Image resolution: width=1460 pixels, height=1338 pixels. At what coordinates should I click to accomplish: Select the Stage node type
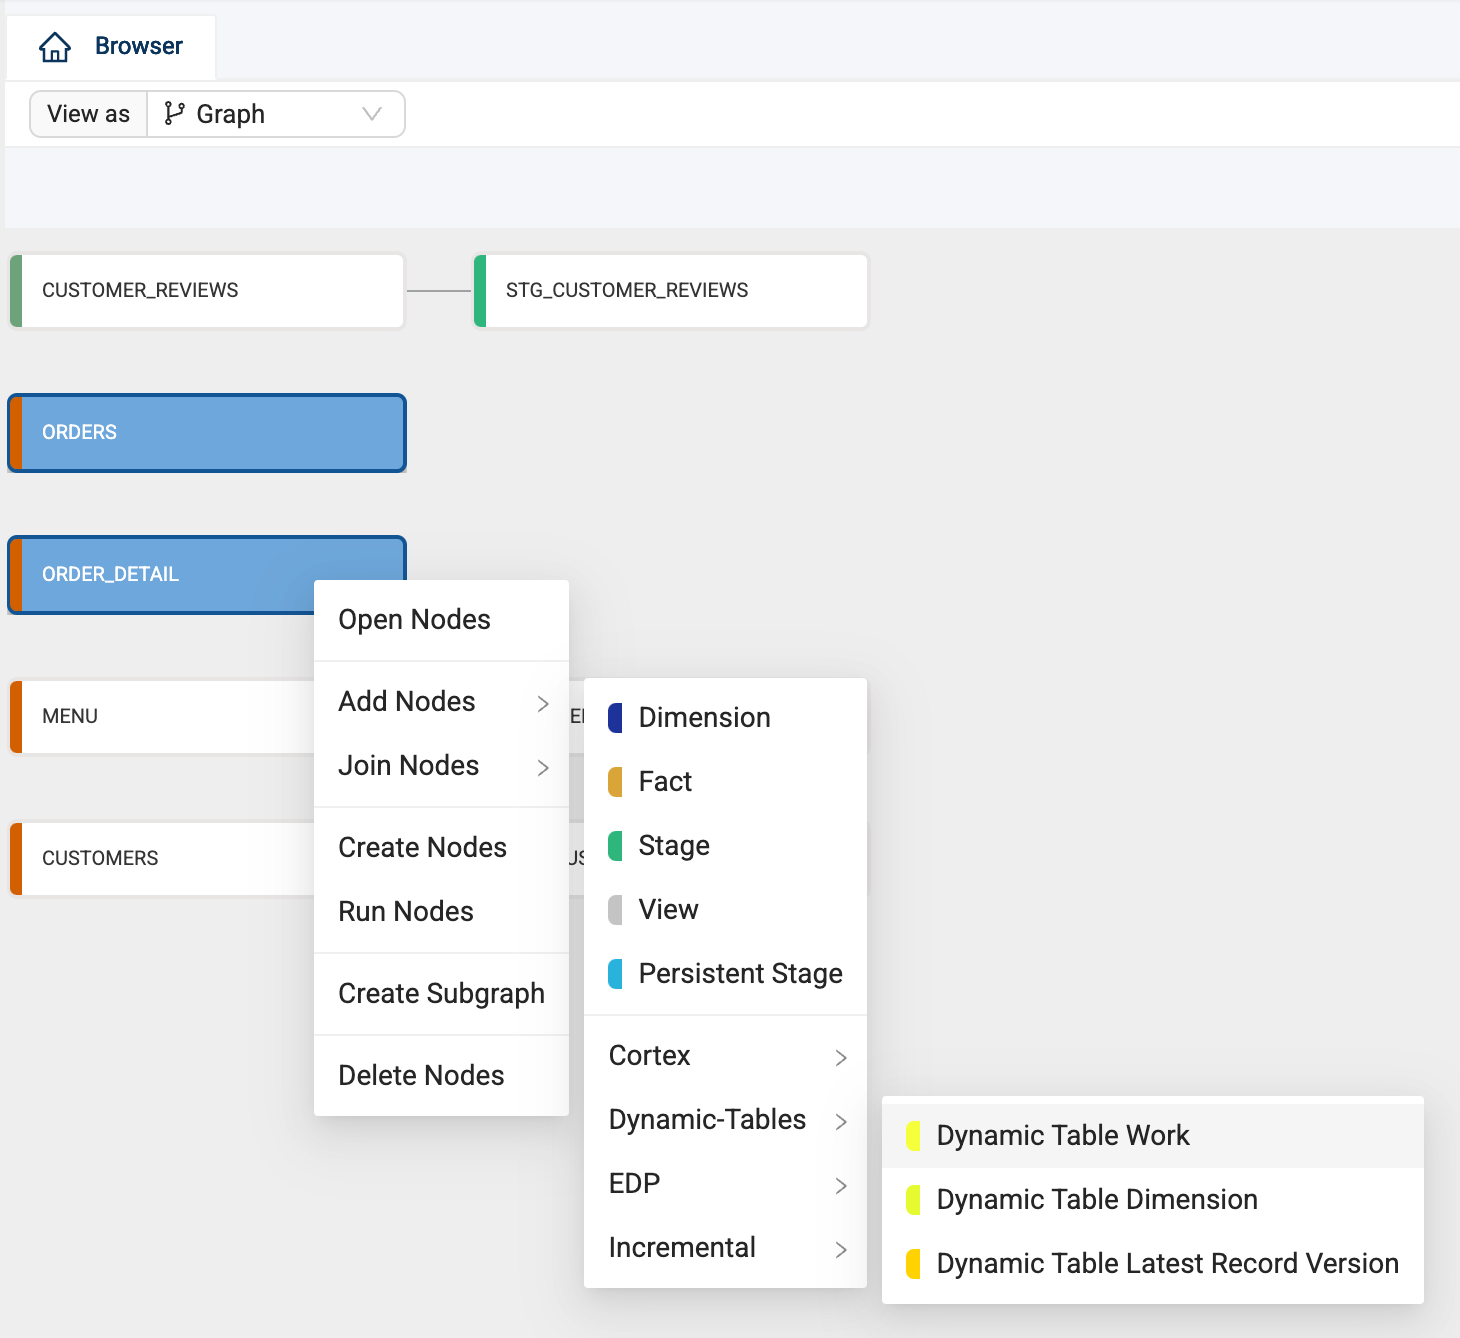tap(674, 846)
